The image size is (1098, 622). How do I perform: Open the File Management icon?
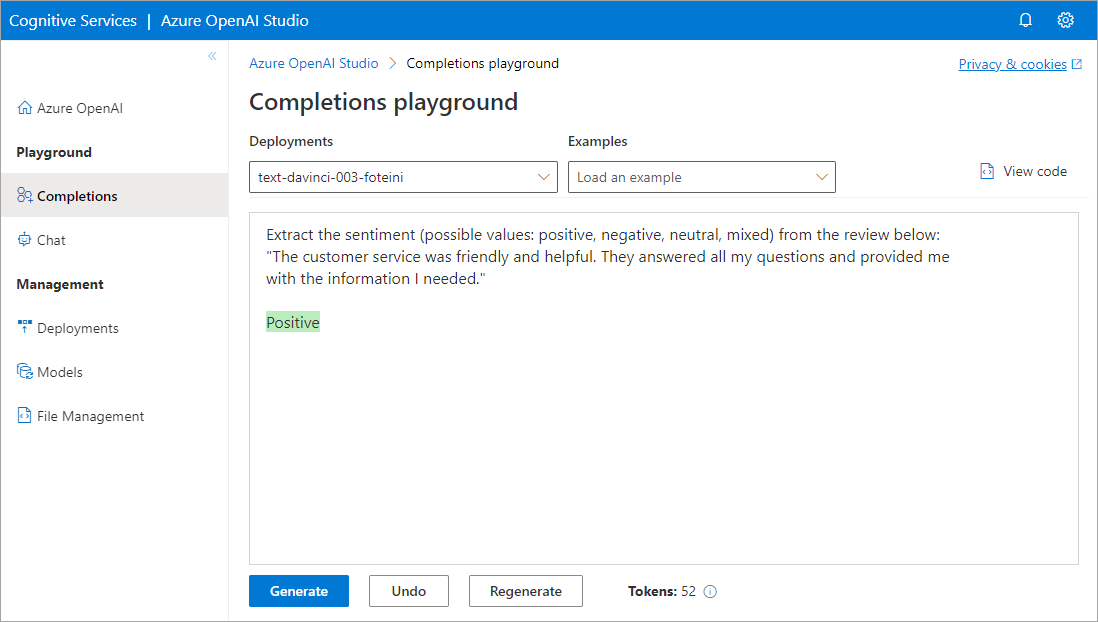click(23, 415)
